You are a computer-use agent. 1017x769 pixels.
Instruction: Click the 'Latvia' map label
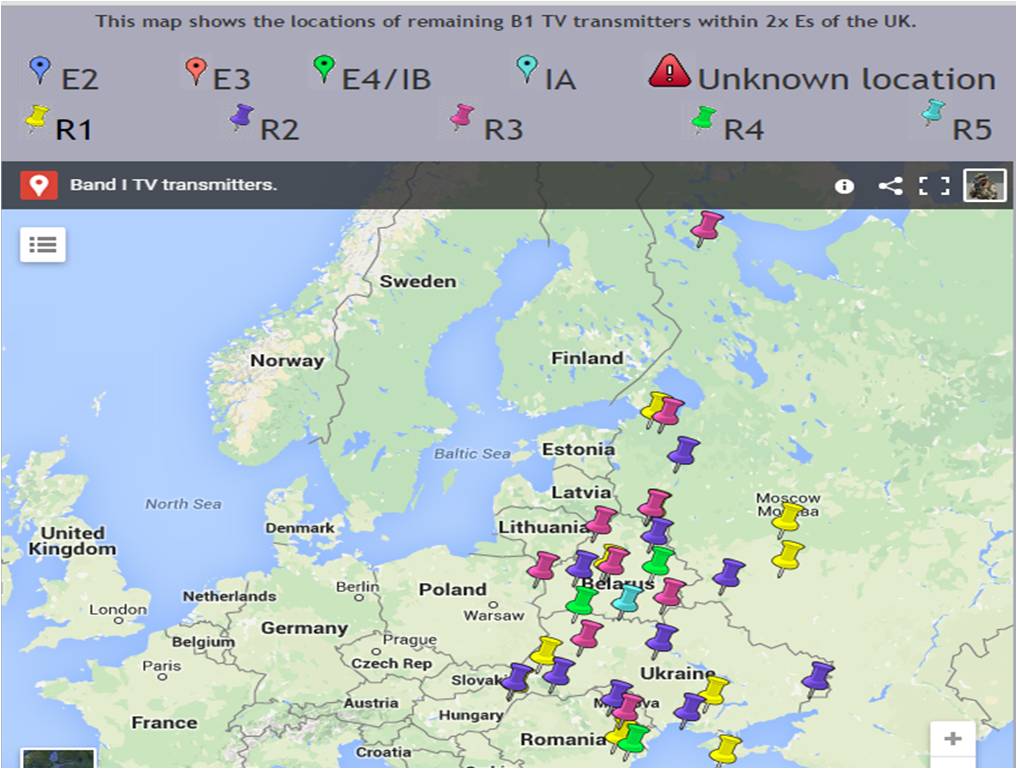(x=581, y=493)
